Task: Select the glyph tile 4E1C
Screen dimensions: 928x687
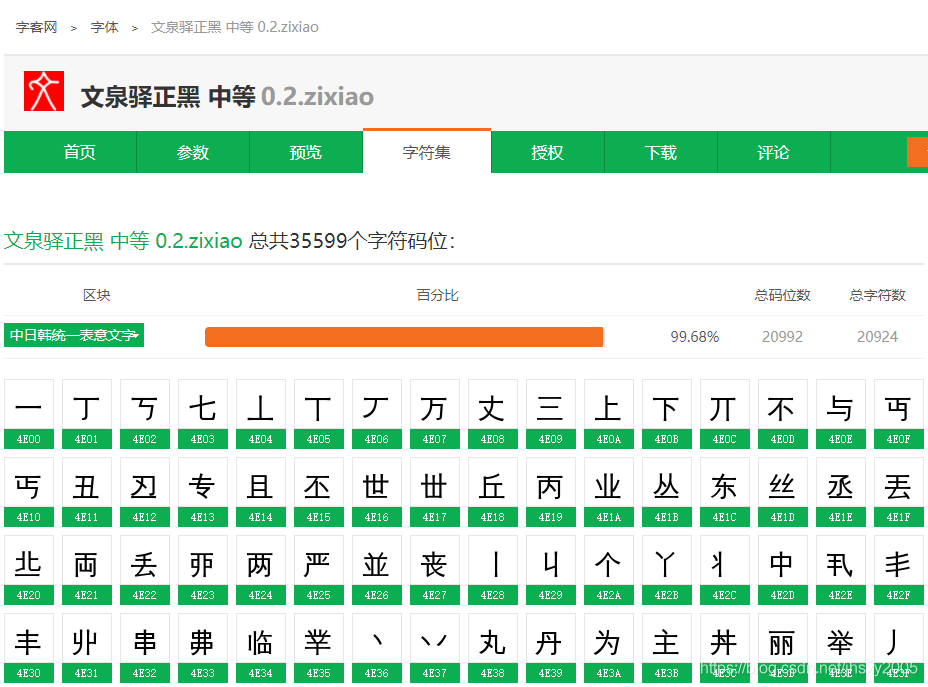Action: pyautogui.click(x=724, y=492)
